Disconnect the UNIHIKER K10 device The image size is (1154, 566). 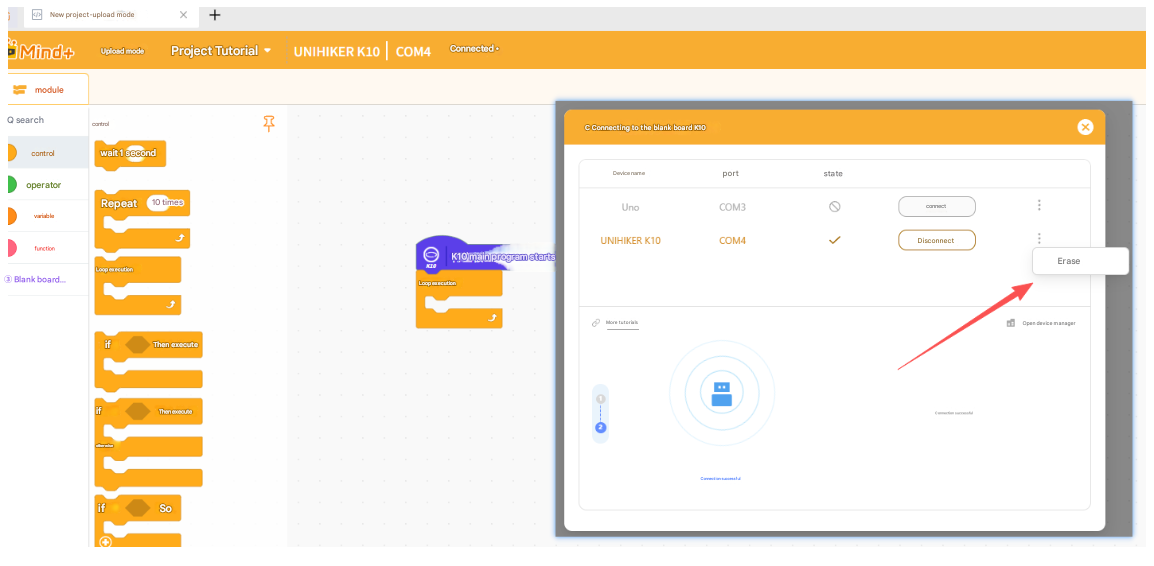click(936, 240)
